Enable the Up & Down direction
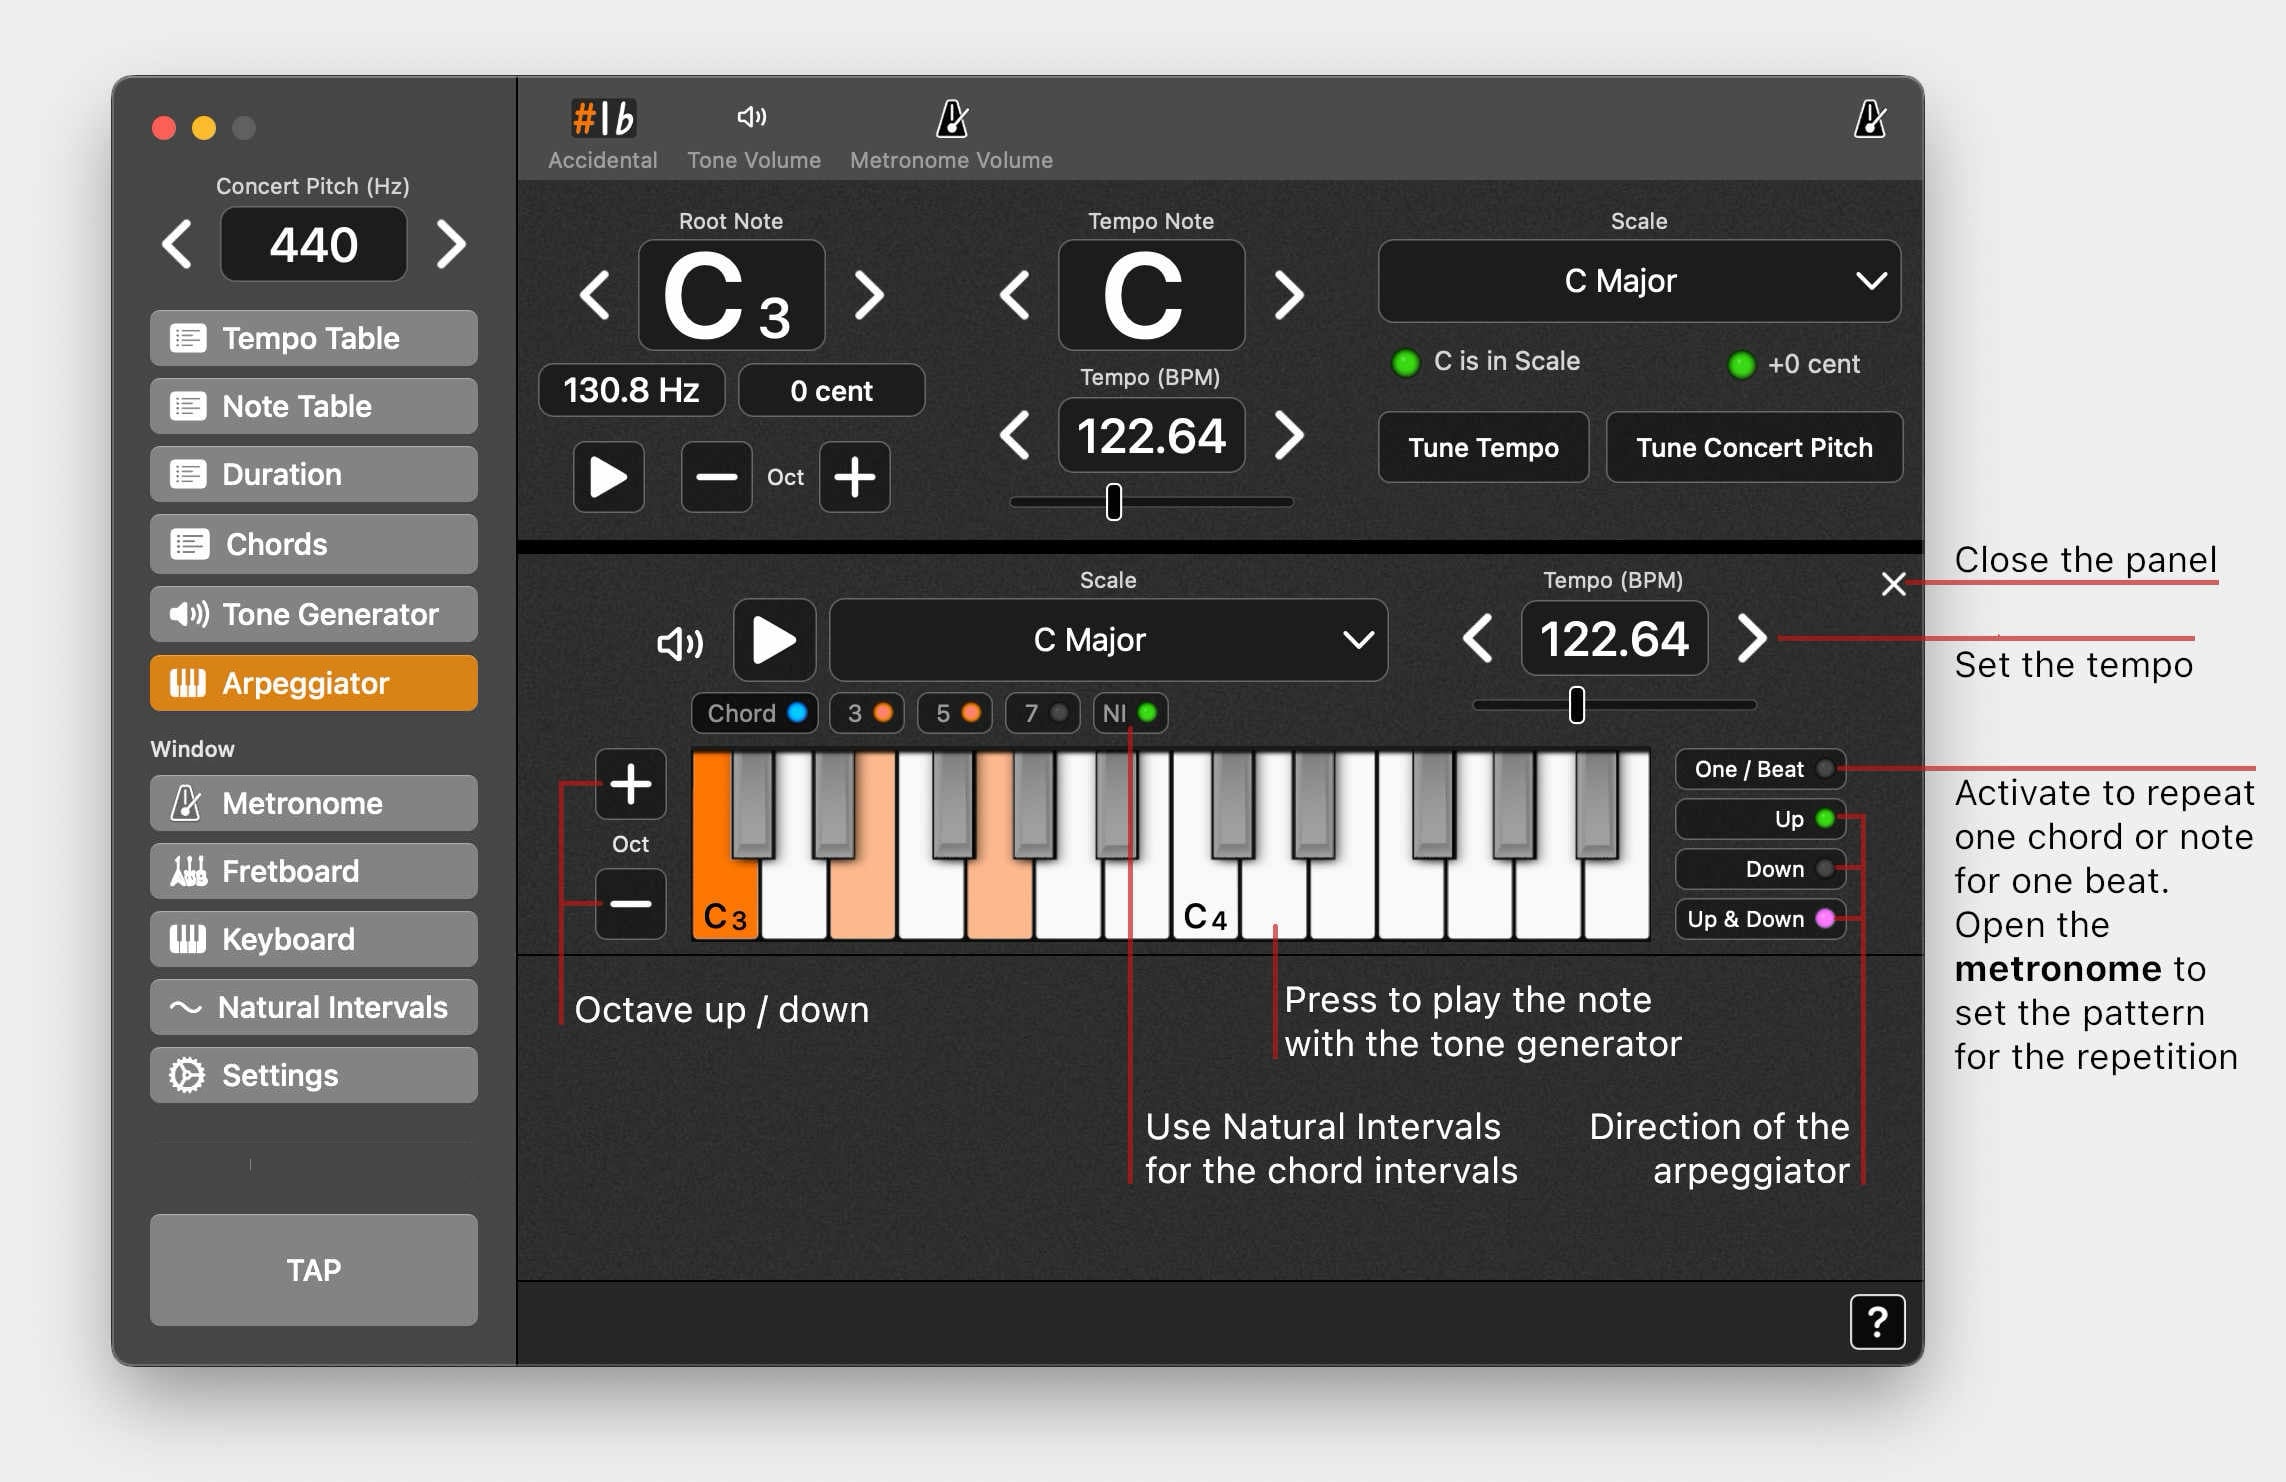This screenshot has height=1482, width=2286. tap(1760, 919)
